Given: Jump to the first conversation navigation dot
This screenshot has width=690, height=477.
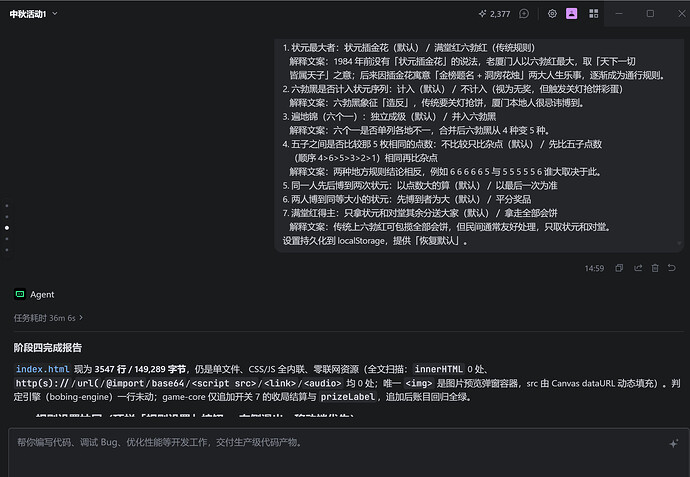Looking at the screenshot, I should pyautogui.click(x=7, y=205).
